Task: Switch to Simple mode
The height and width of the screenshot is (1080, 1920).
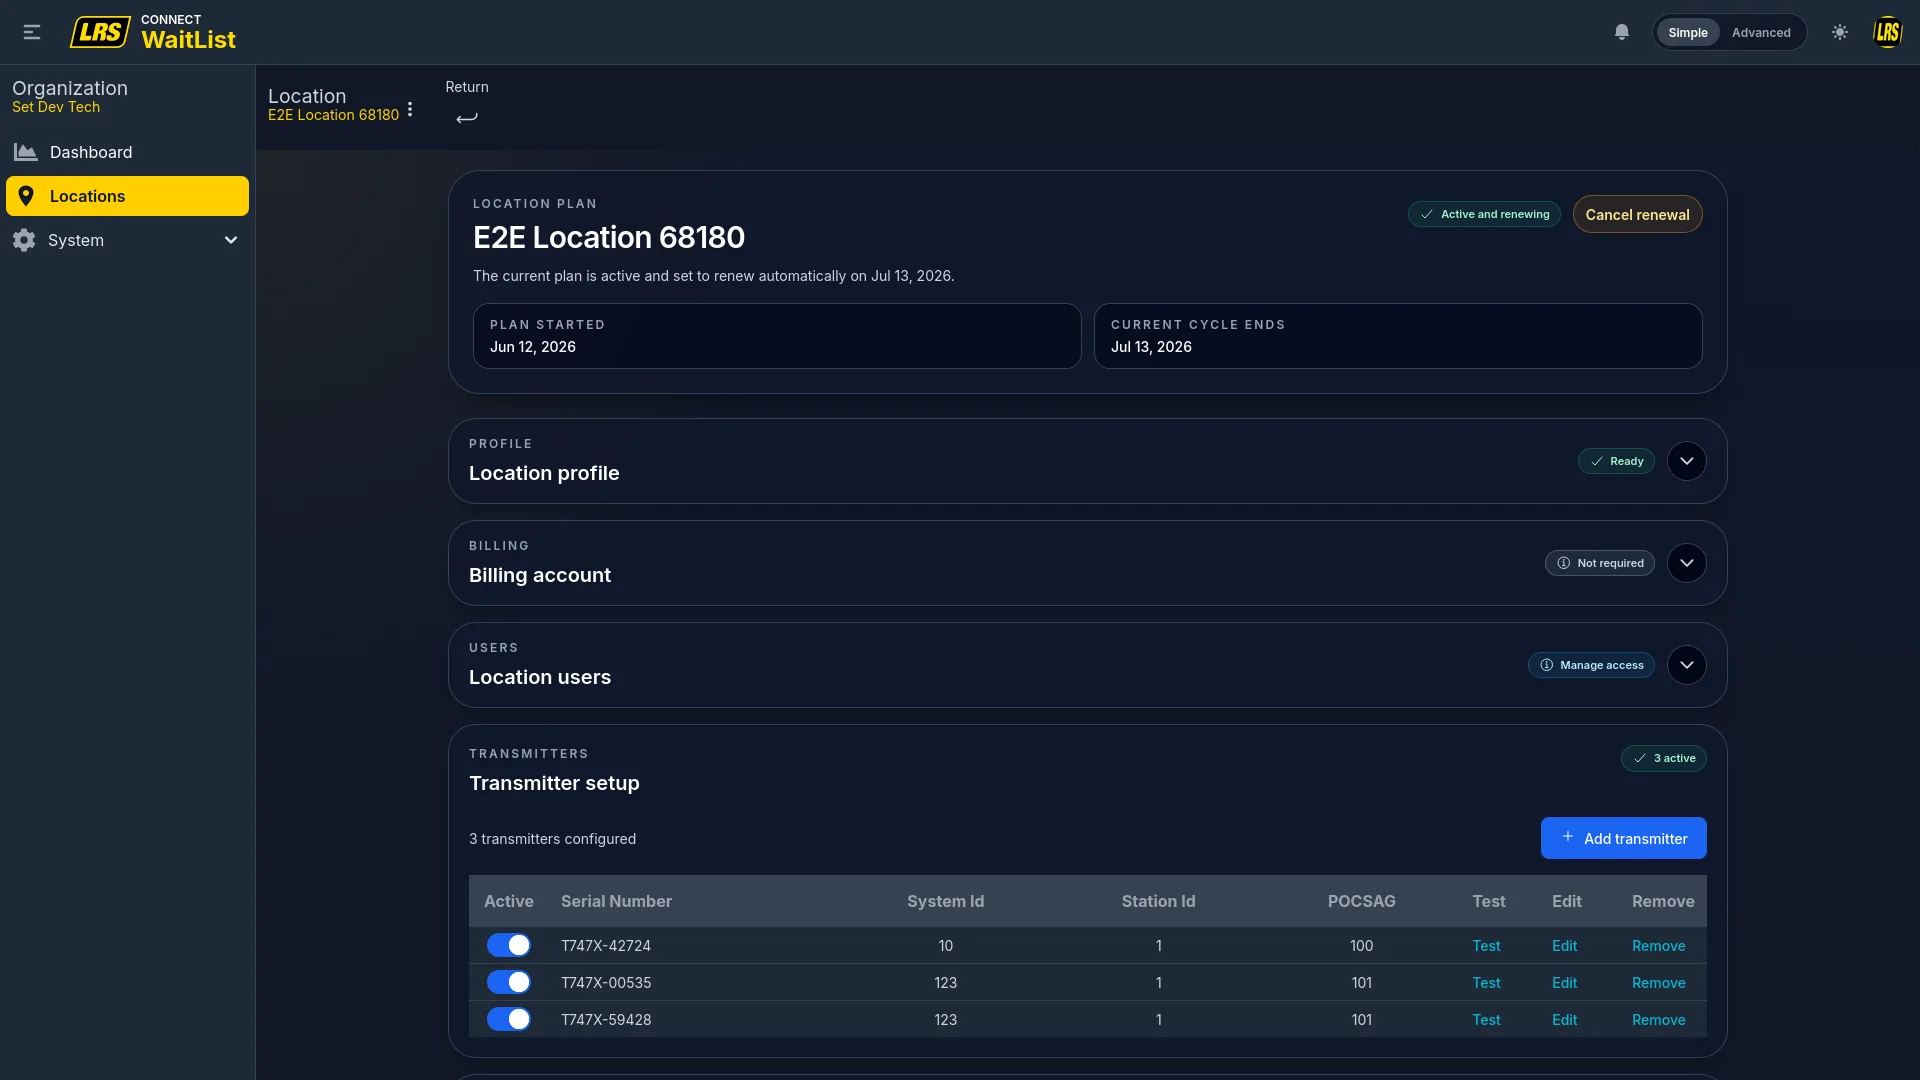Action: tap(1688, 32)
